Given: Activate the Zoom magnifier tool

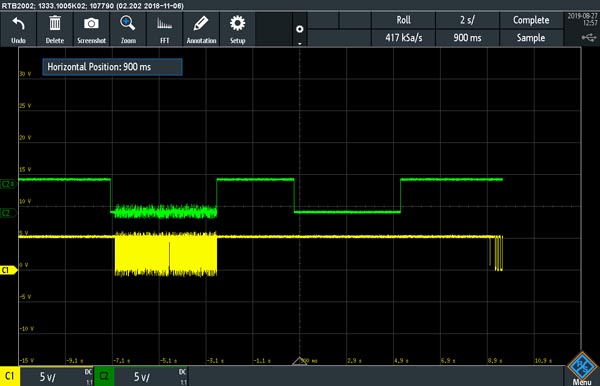Looking at the screenshot, I should click(x=128, y=23).
